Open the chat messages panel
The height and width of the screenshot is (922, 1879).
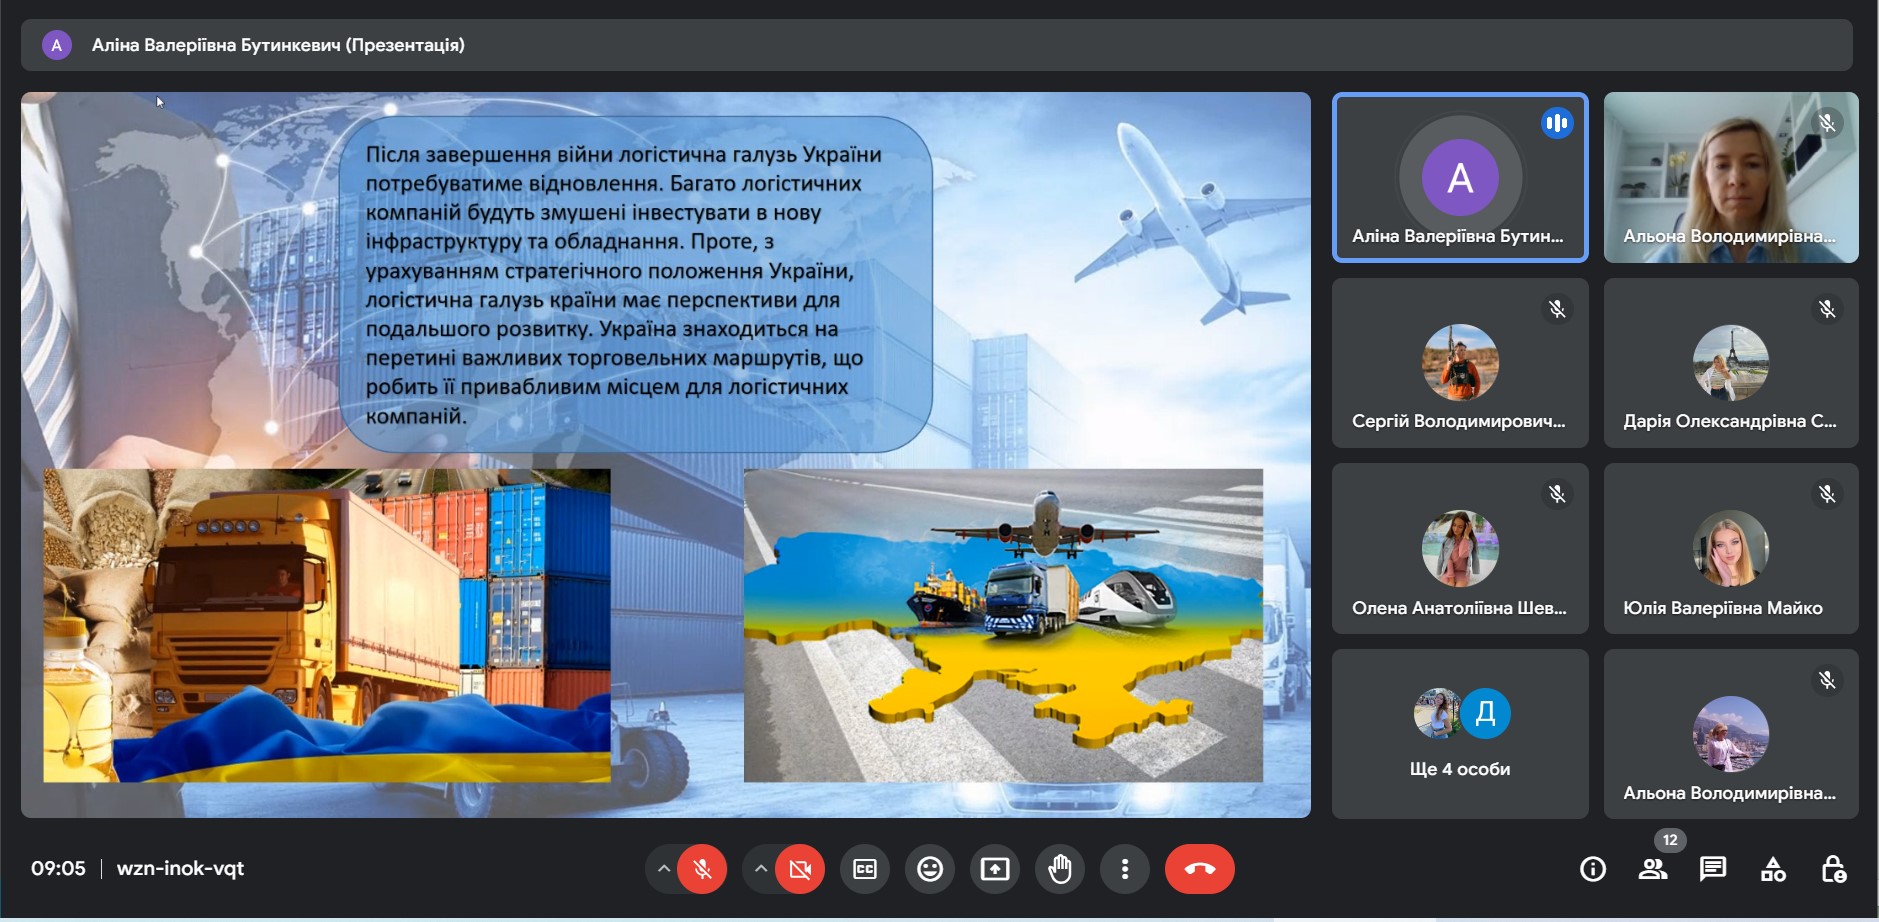pos(1712,869)
